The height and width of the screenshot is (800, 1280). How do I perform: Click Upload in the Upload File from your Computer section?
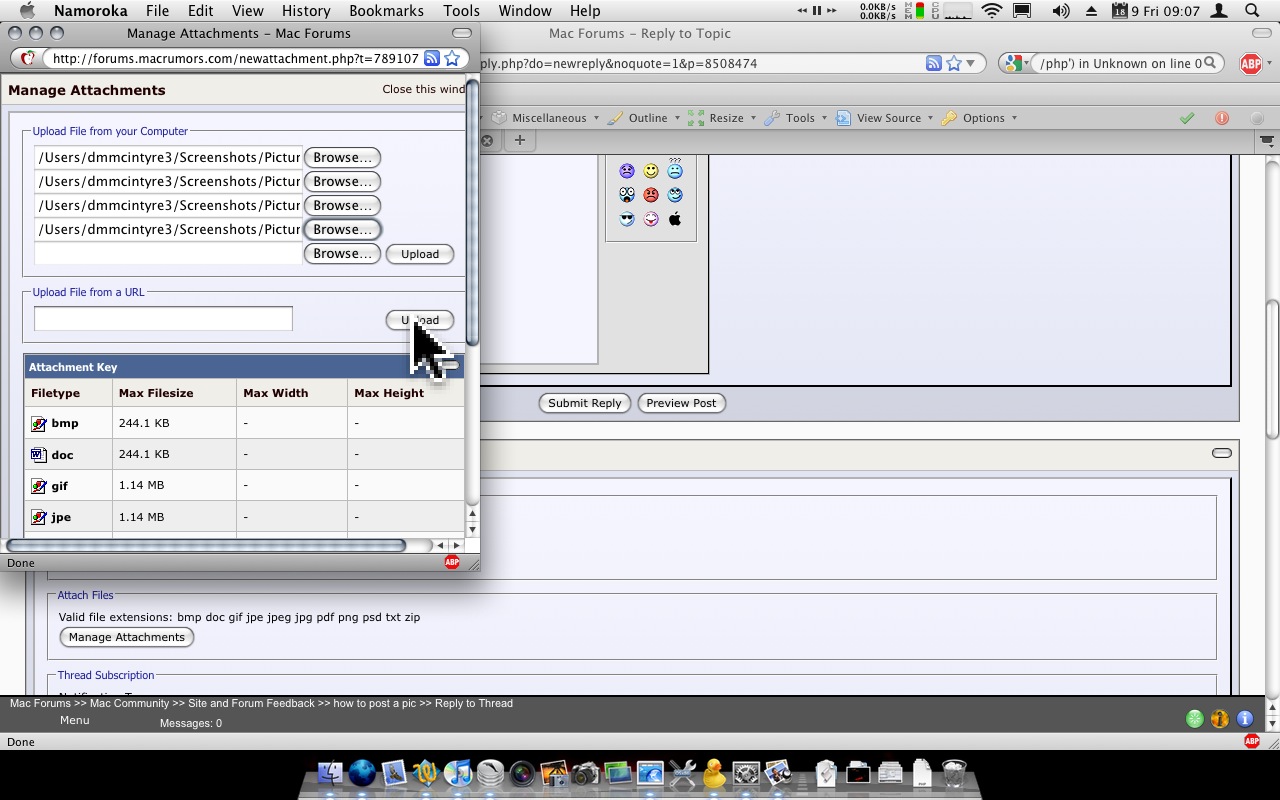click(420, 254)
